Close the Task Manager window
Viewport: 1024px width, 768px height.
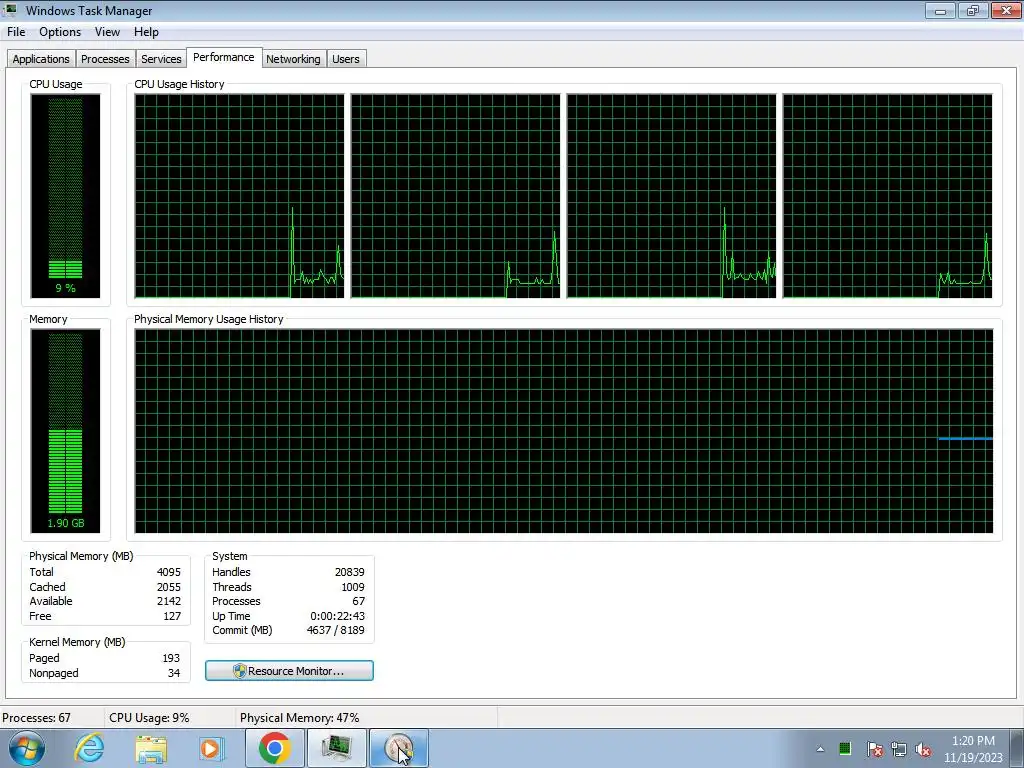point(1006,10)
